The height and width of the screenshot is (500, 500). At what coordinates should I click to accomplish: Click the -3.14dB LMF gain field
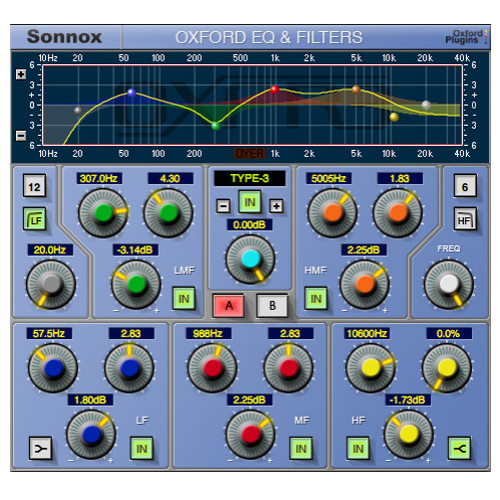coord(135,250)
